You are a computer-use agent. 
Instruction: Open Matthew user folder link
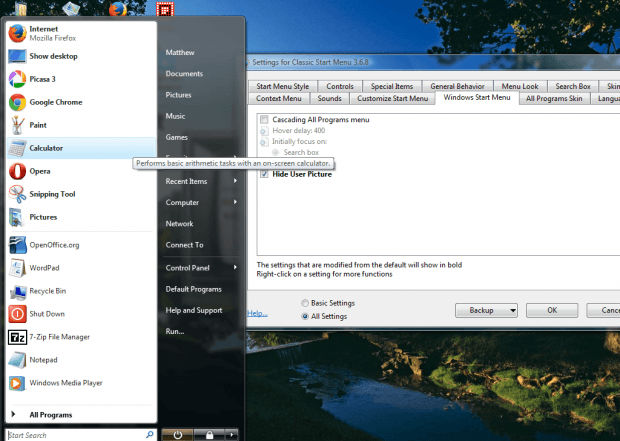coord(180,53)
